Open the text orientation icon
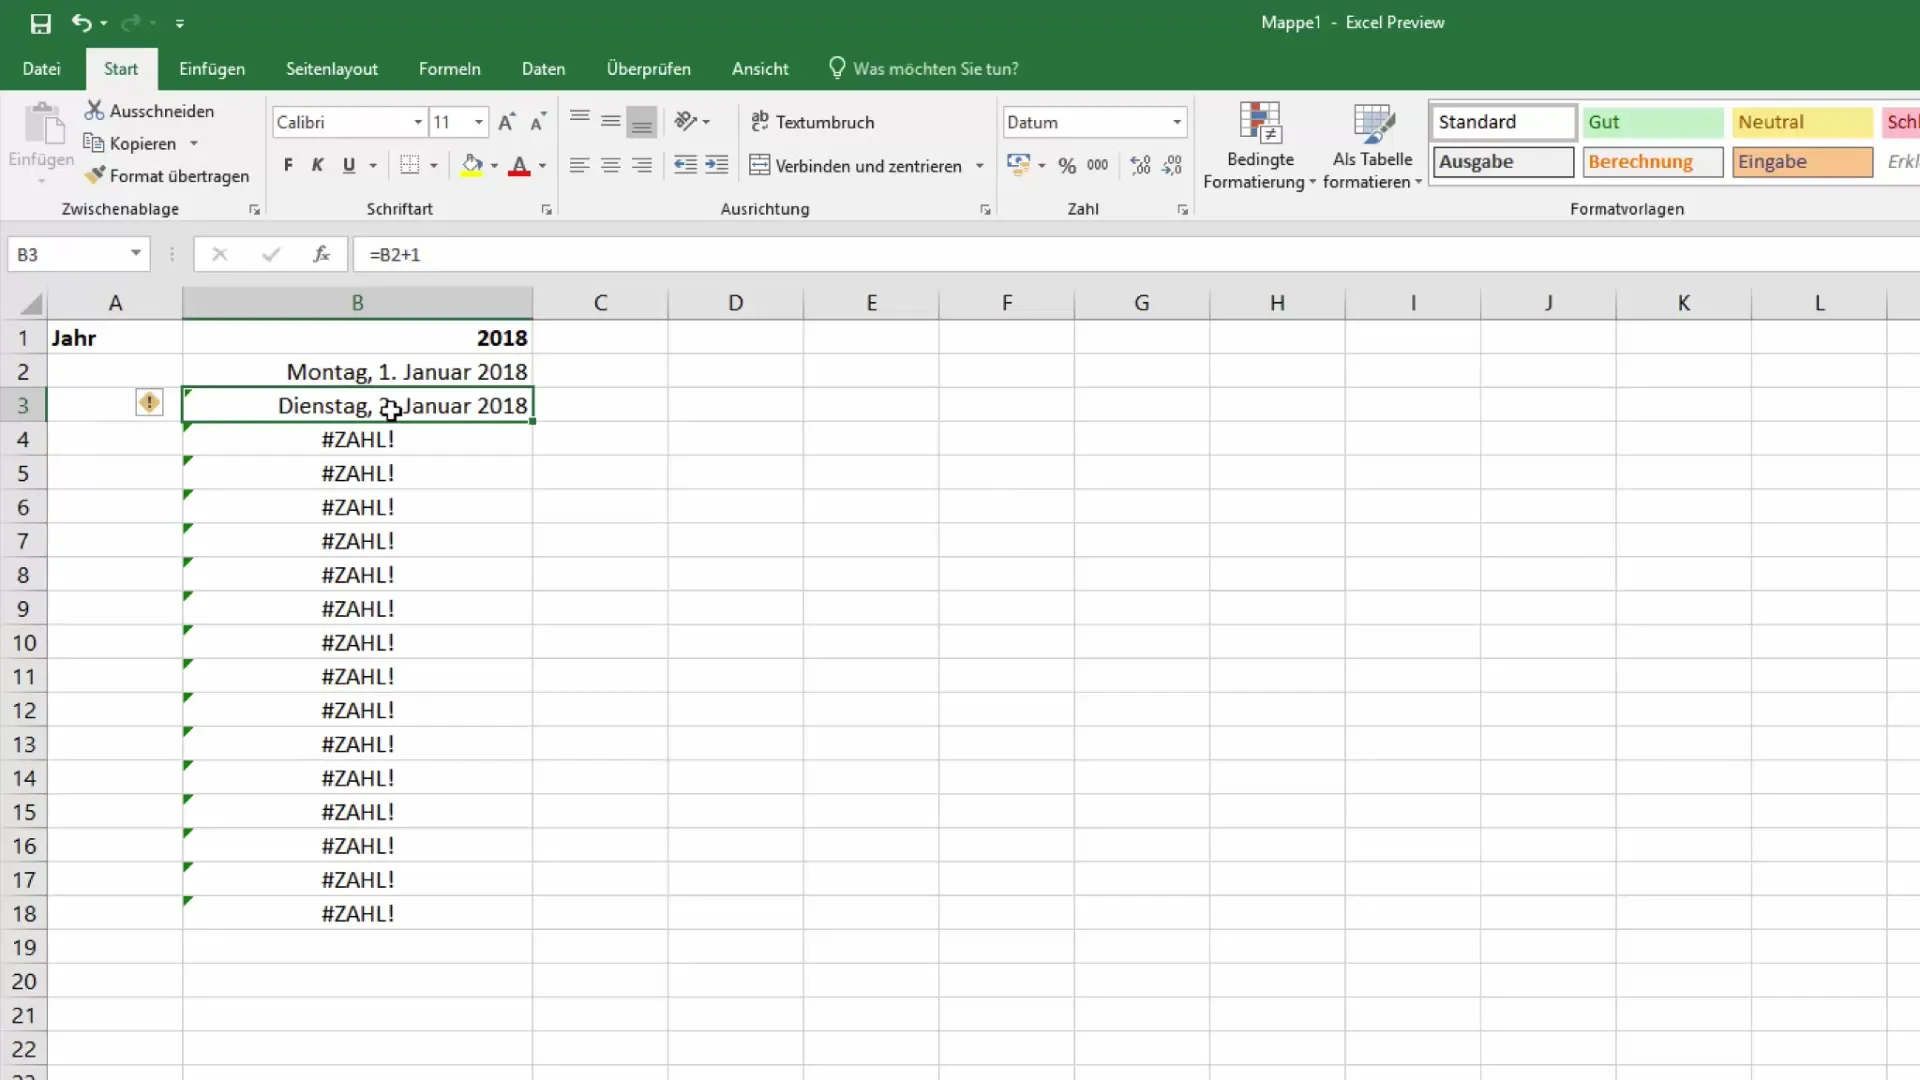 [685, 122]
